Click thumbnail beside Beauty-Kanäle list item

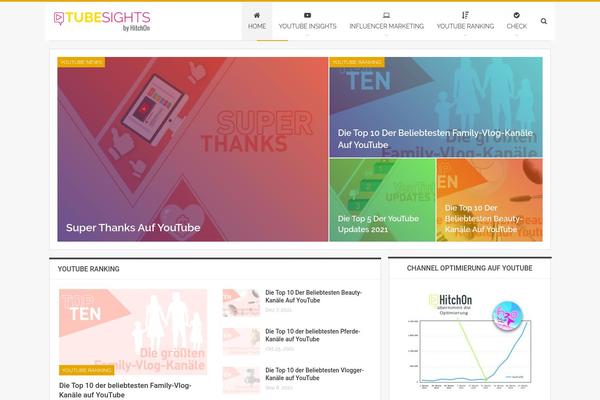[x=241, y=303]
